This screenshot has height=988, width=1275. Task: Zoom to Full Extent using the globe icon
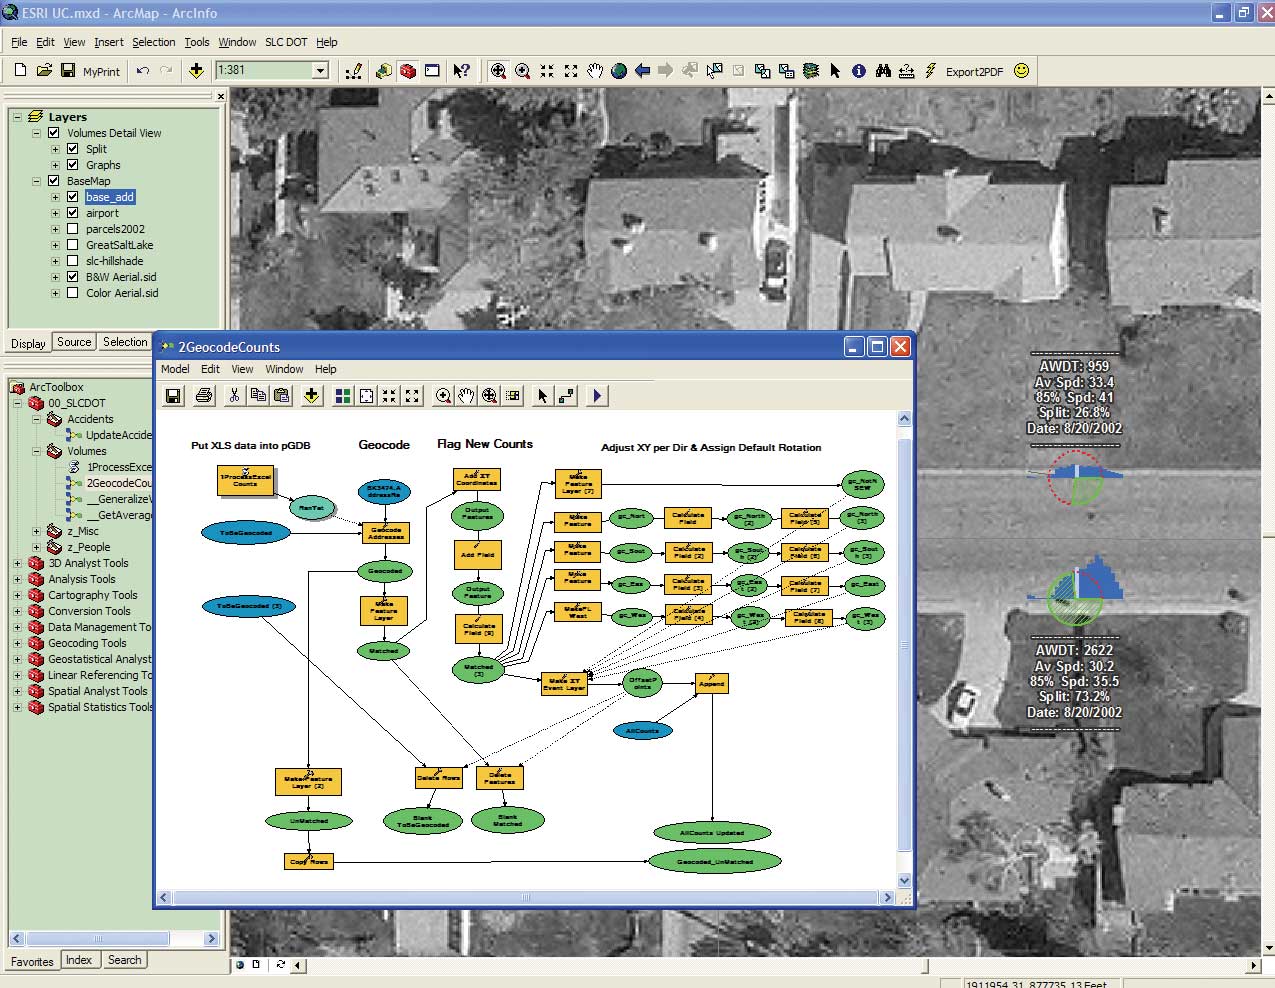[618, 71]
